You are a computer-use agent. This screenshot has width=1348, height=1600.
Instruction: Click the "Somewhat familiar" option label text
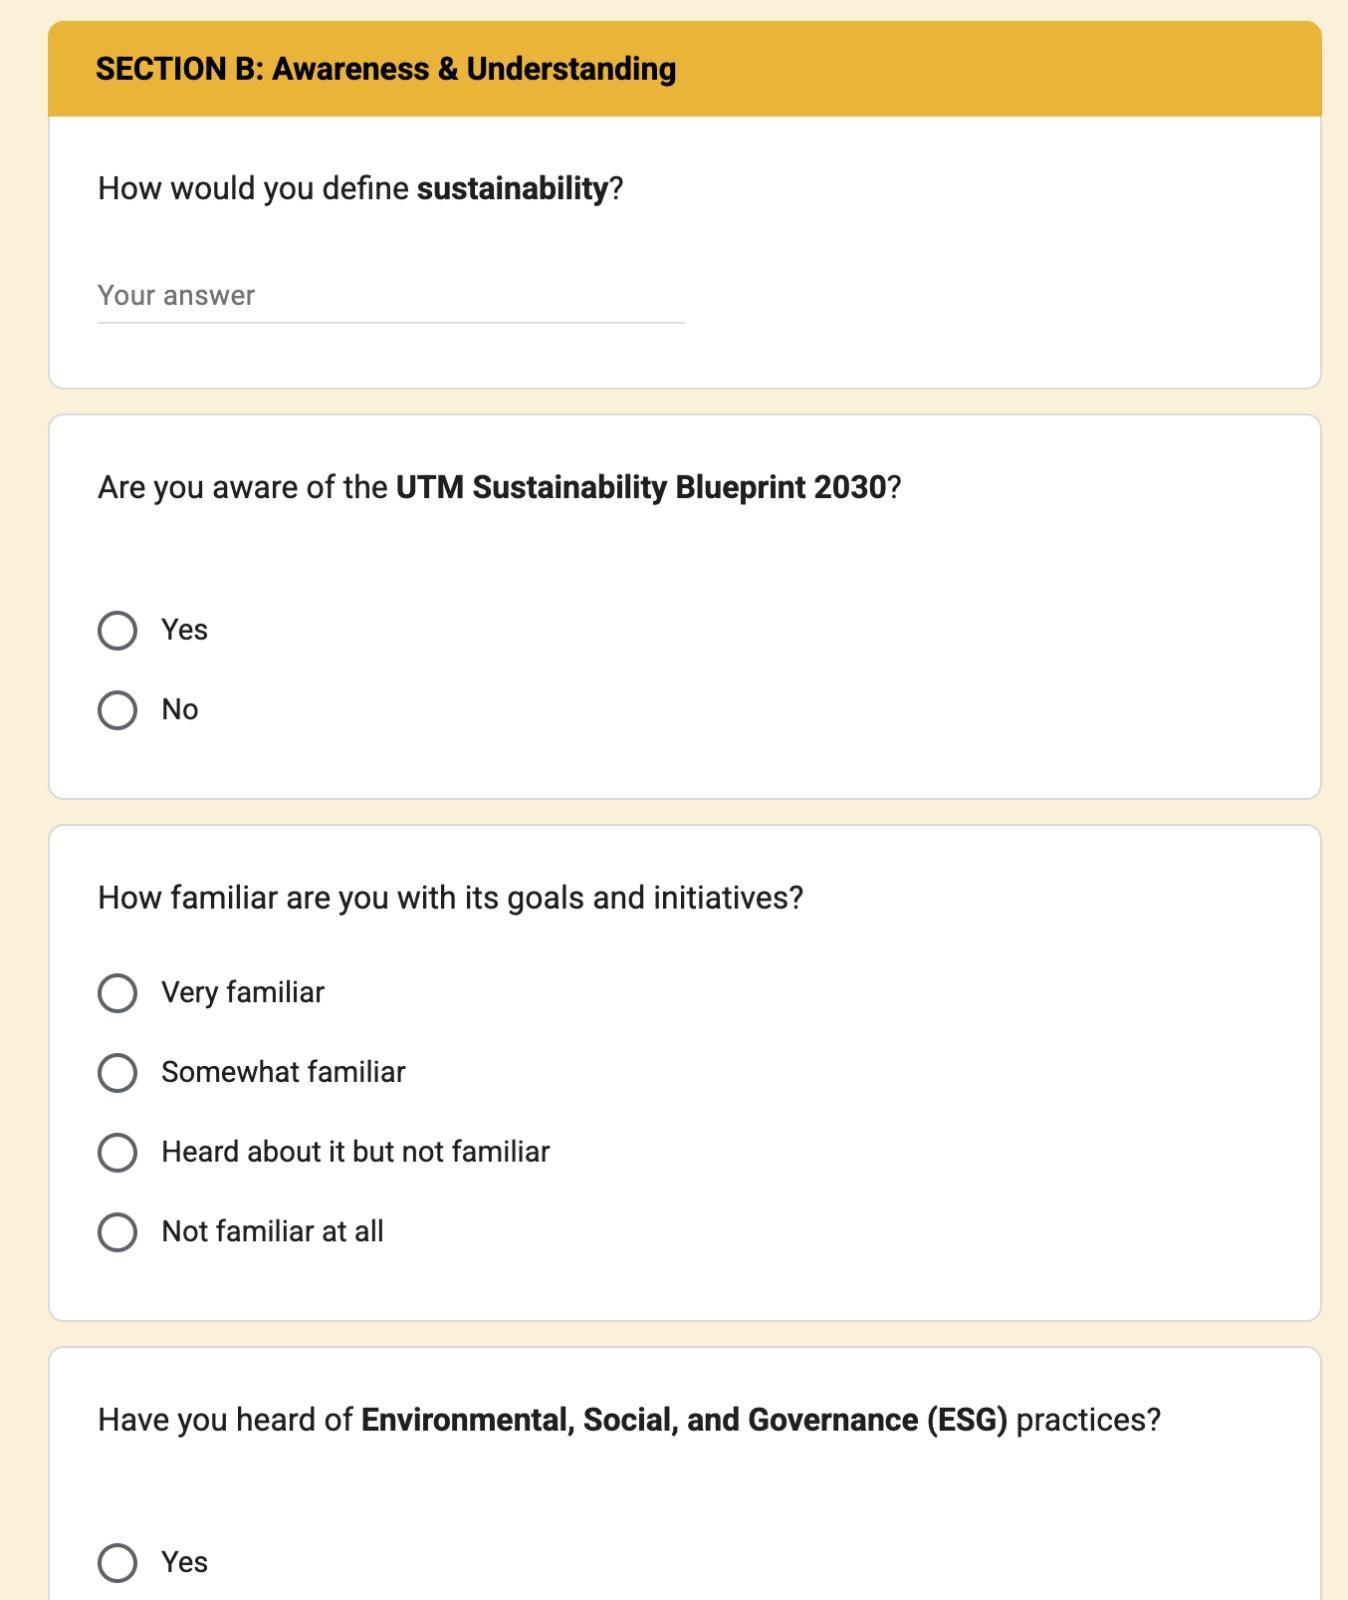click(283, 1072)
